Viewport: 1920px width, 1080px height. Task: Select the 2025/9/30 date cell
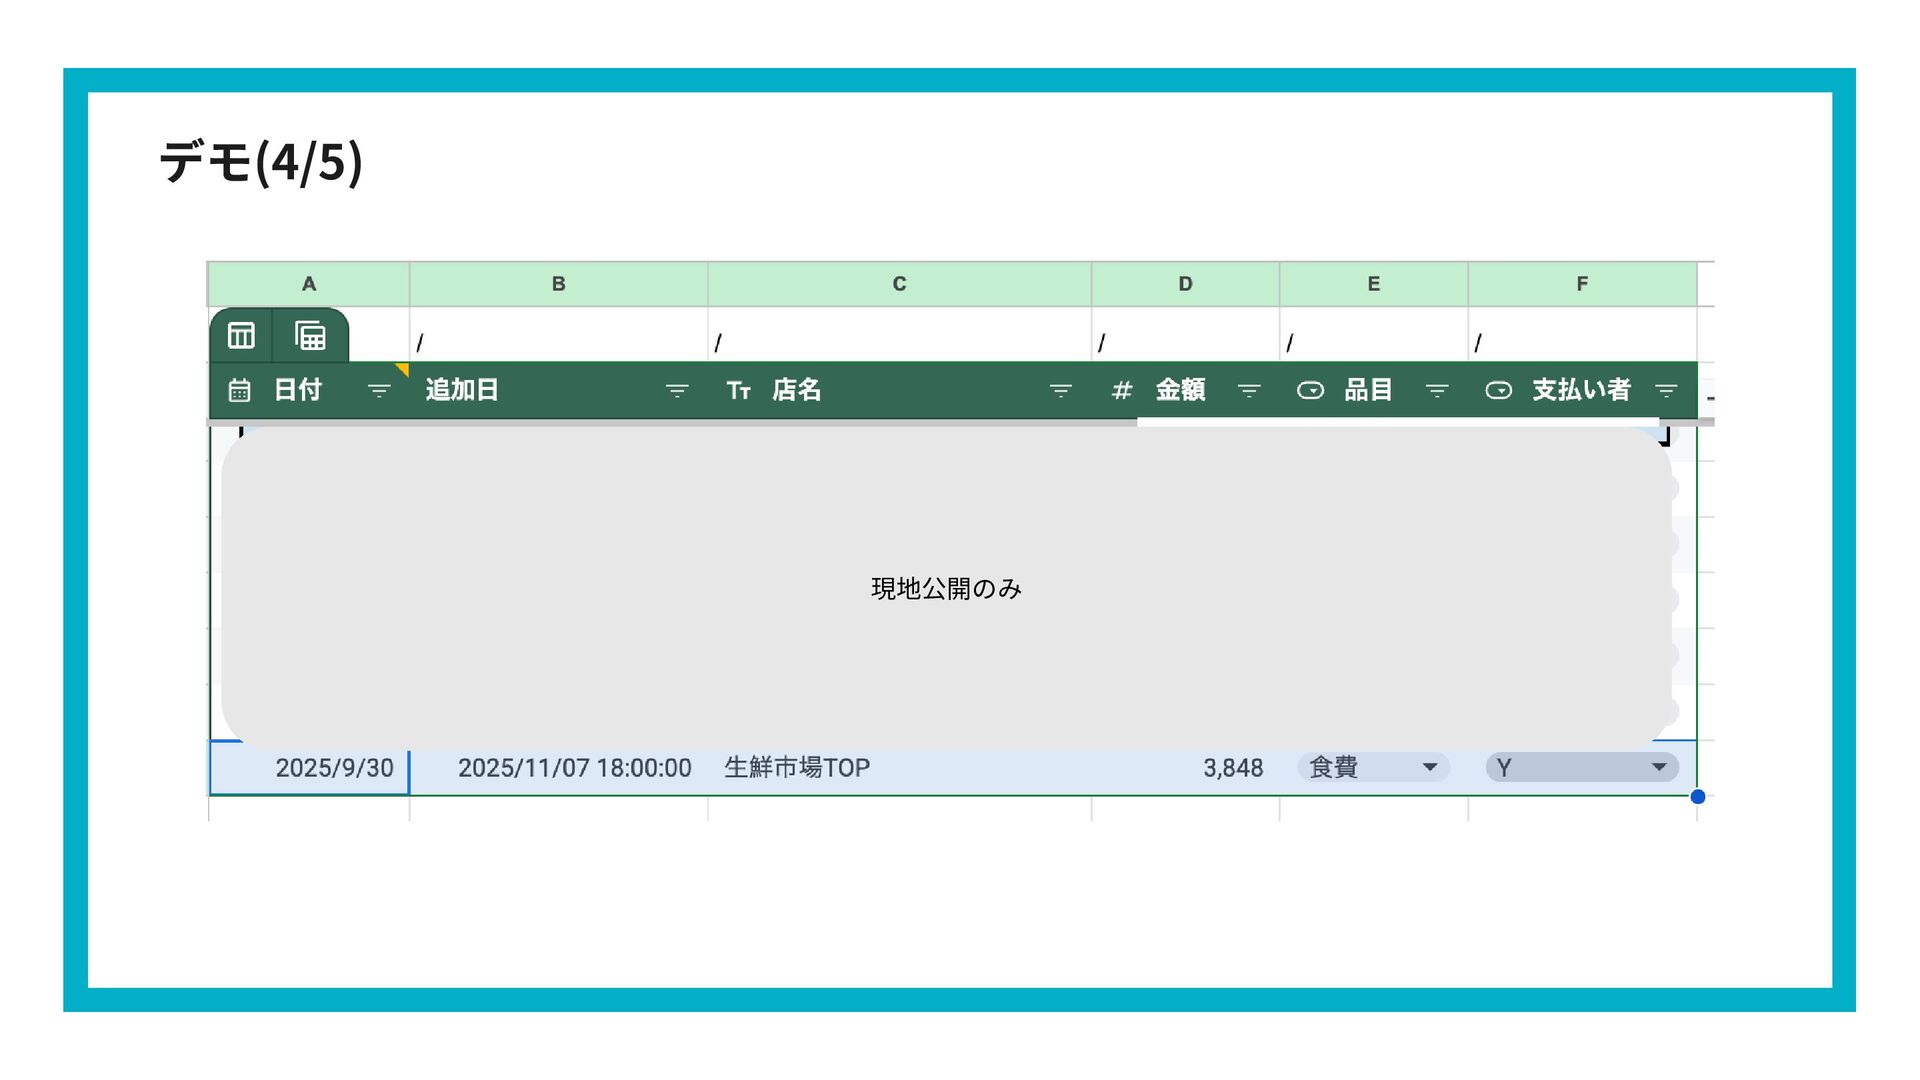310,768
